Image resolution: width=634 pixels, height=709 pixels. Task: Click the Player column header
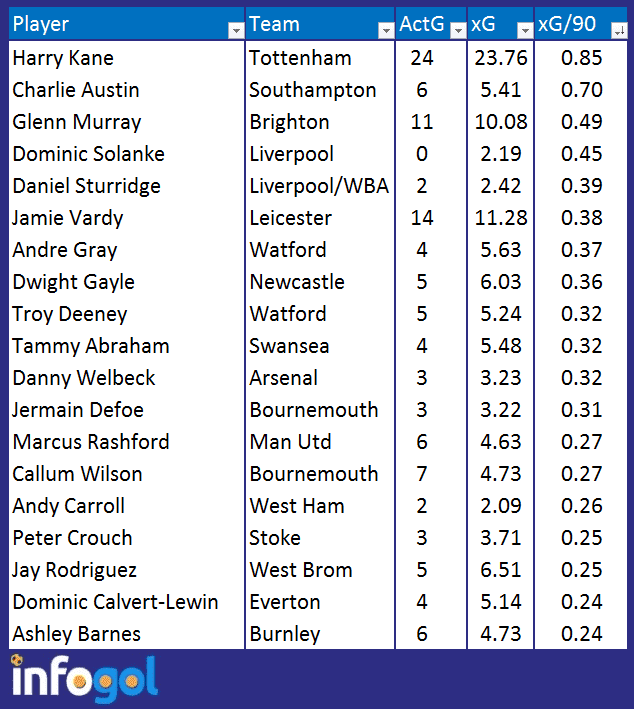127,24
